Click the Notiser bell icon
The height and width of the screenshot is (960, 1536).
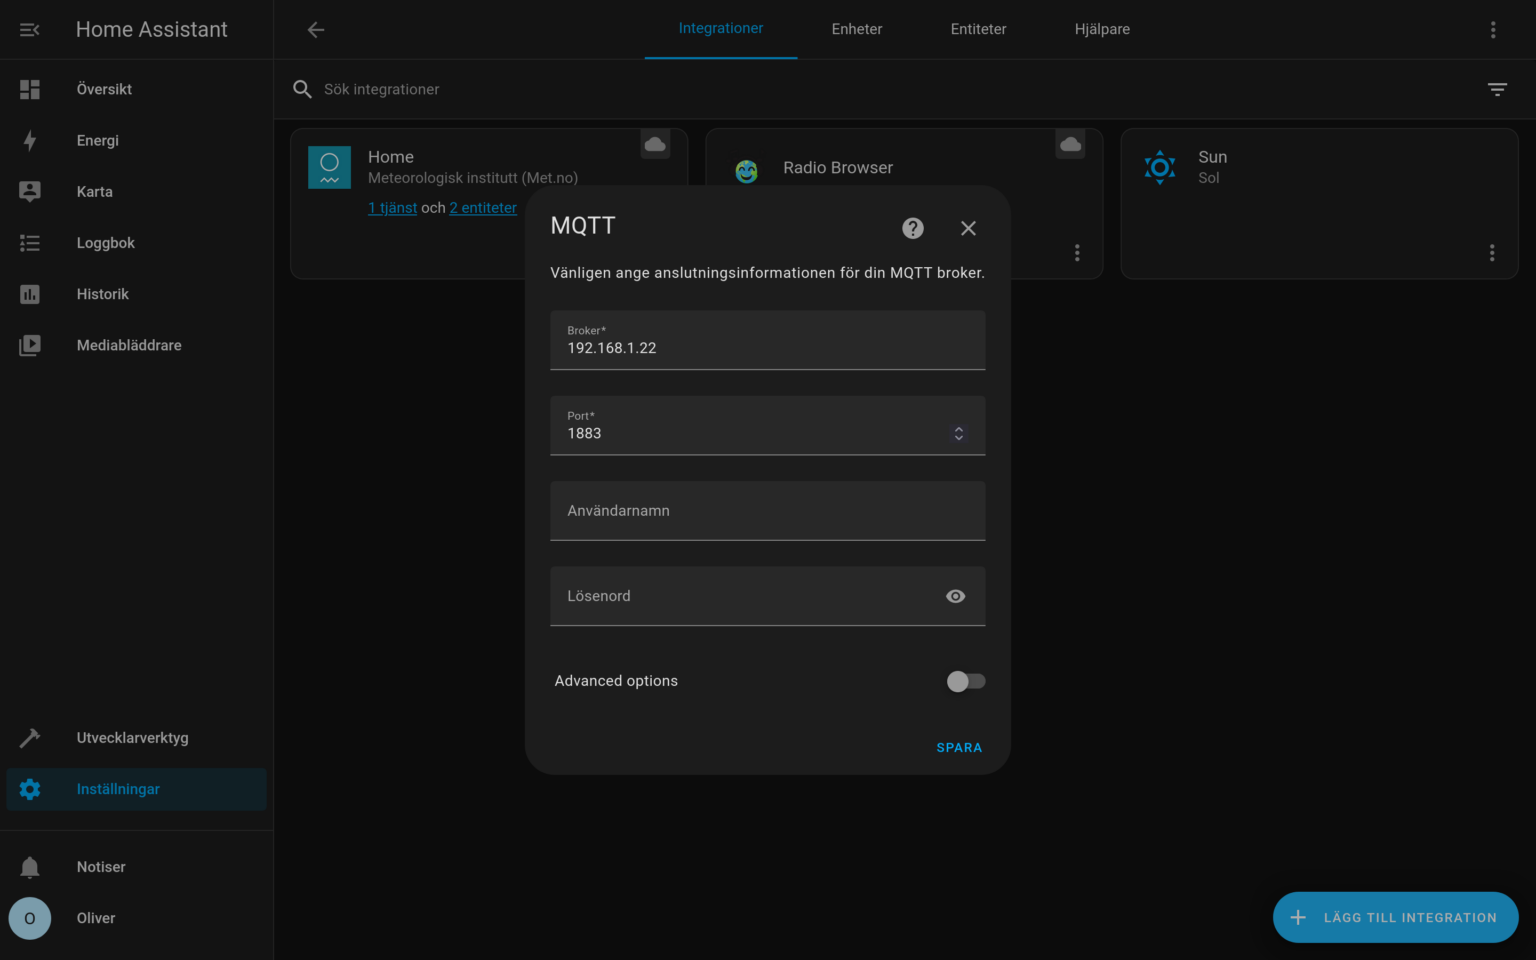tap(30, 866)
